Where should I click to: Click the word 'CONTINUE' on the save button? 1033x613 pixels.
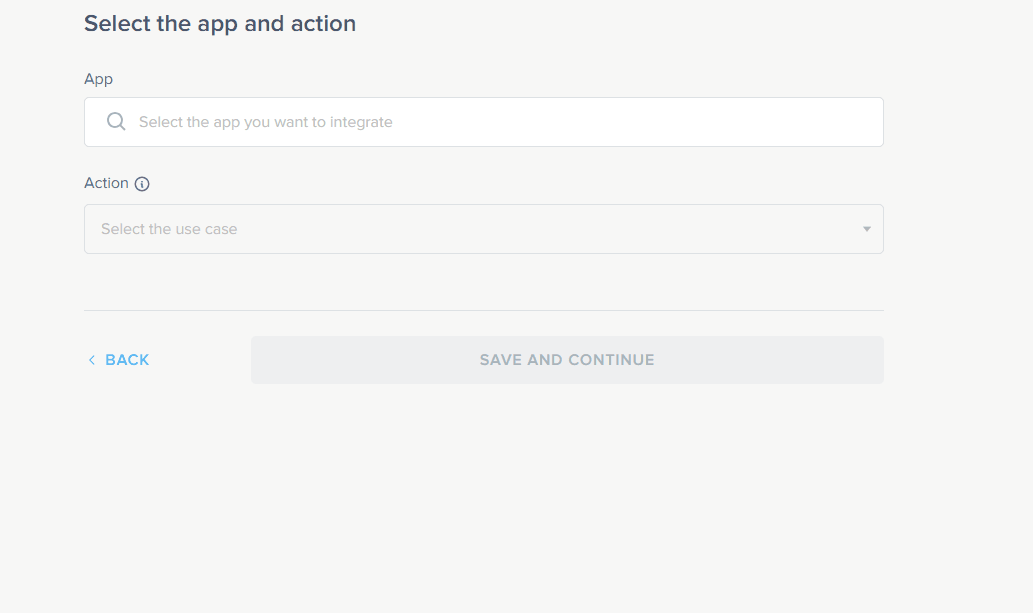[610, 360]
